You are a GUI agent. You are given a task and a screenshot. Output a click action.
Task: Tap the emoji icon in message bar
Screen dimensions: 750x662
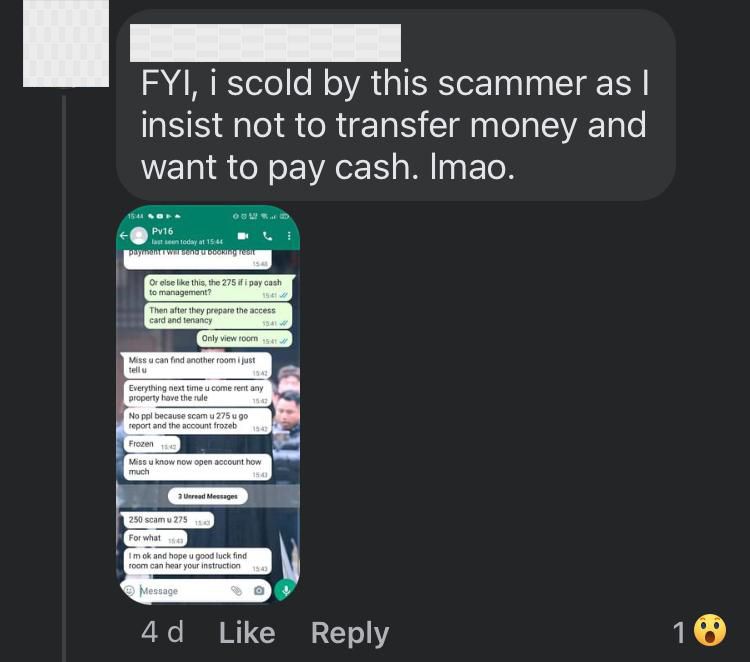(129, 591)
